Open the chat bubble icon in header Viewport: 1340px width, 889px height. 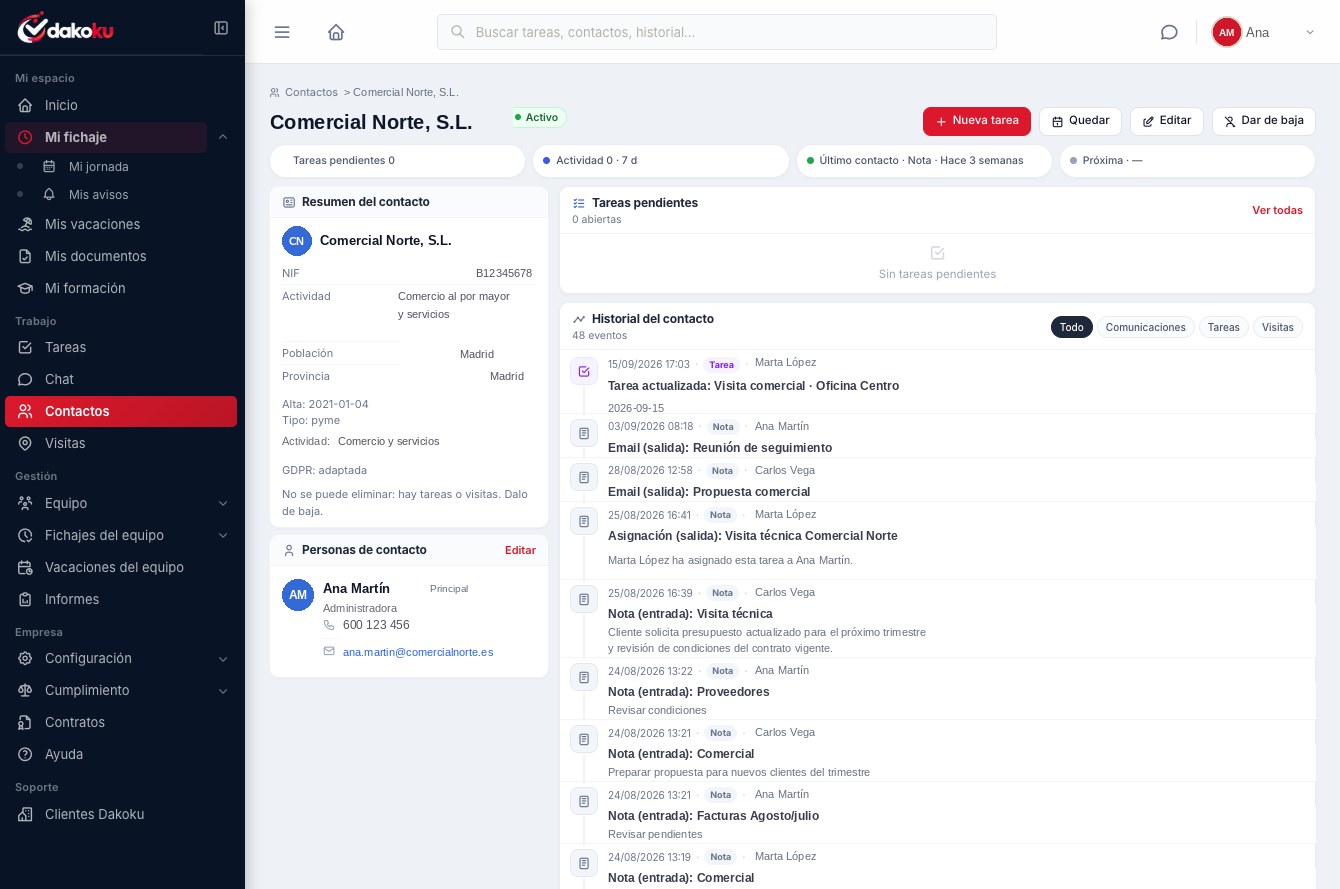coord(1169,32)
